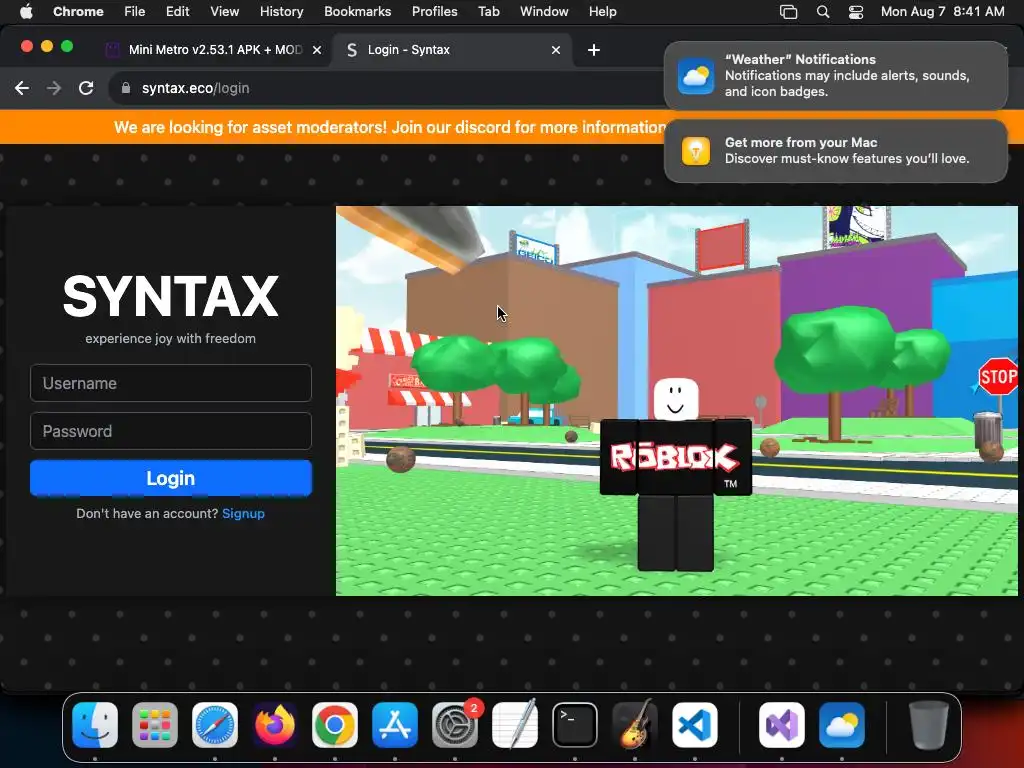Open the App Store dock icon
1024x768 pixels.
tap(395, 725)
